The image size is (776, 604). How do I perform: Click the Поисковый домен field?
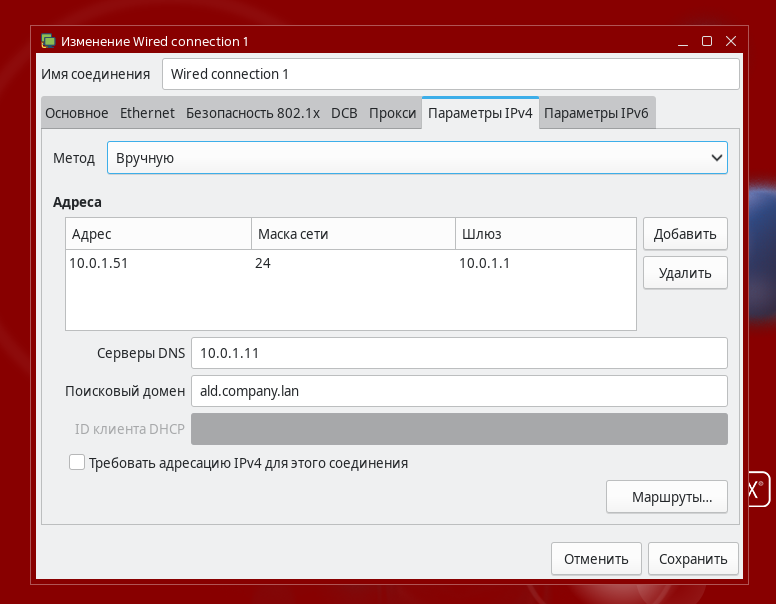[458, 391]
